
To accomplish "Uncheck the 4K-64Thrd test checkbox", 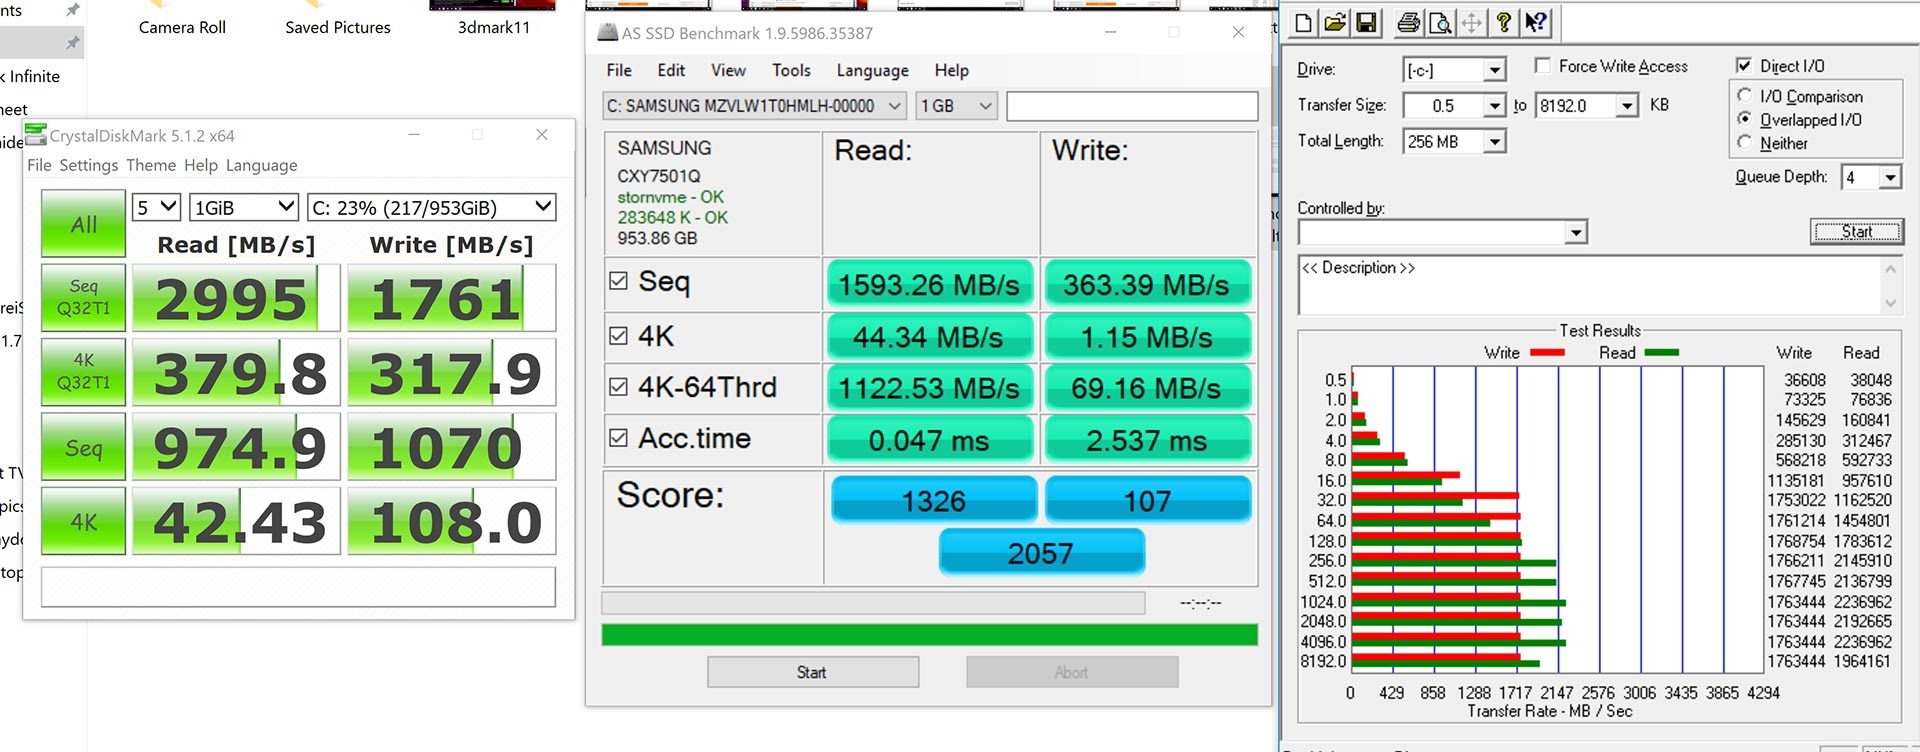I will (618, 387).
